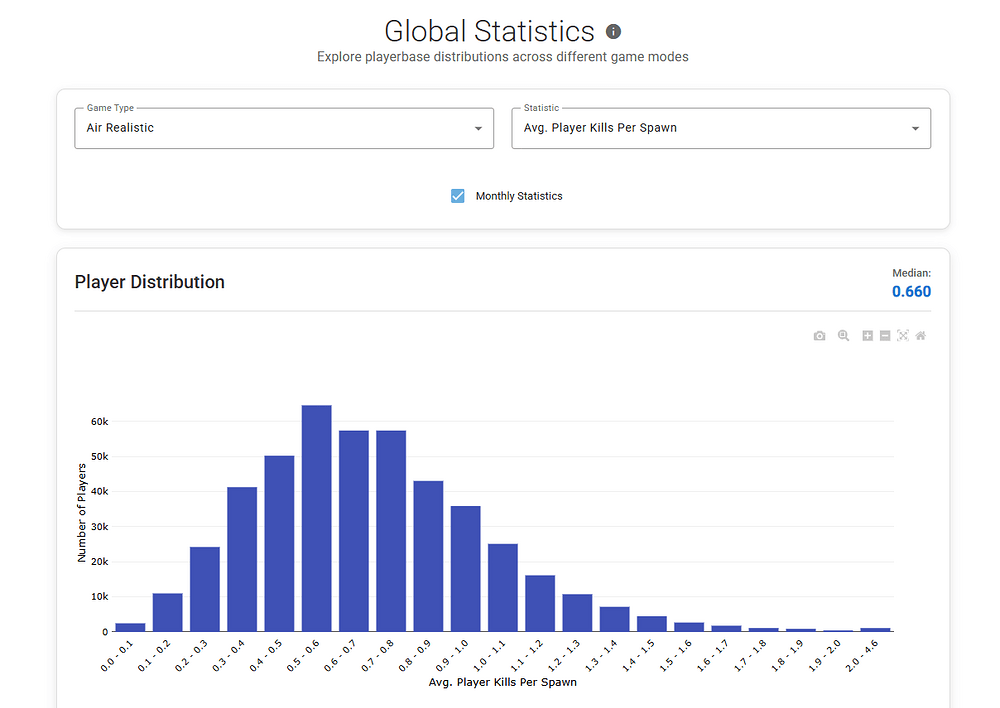
Task: Zoom in using the plus icon
Action: click(x=867, y=336)
